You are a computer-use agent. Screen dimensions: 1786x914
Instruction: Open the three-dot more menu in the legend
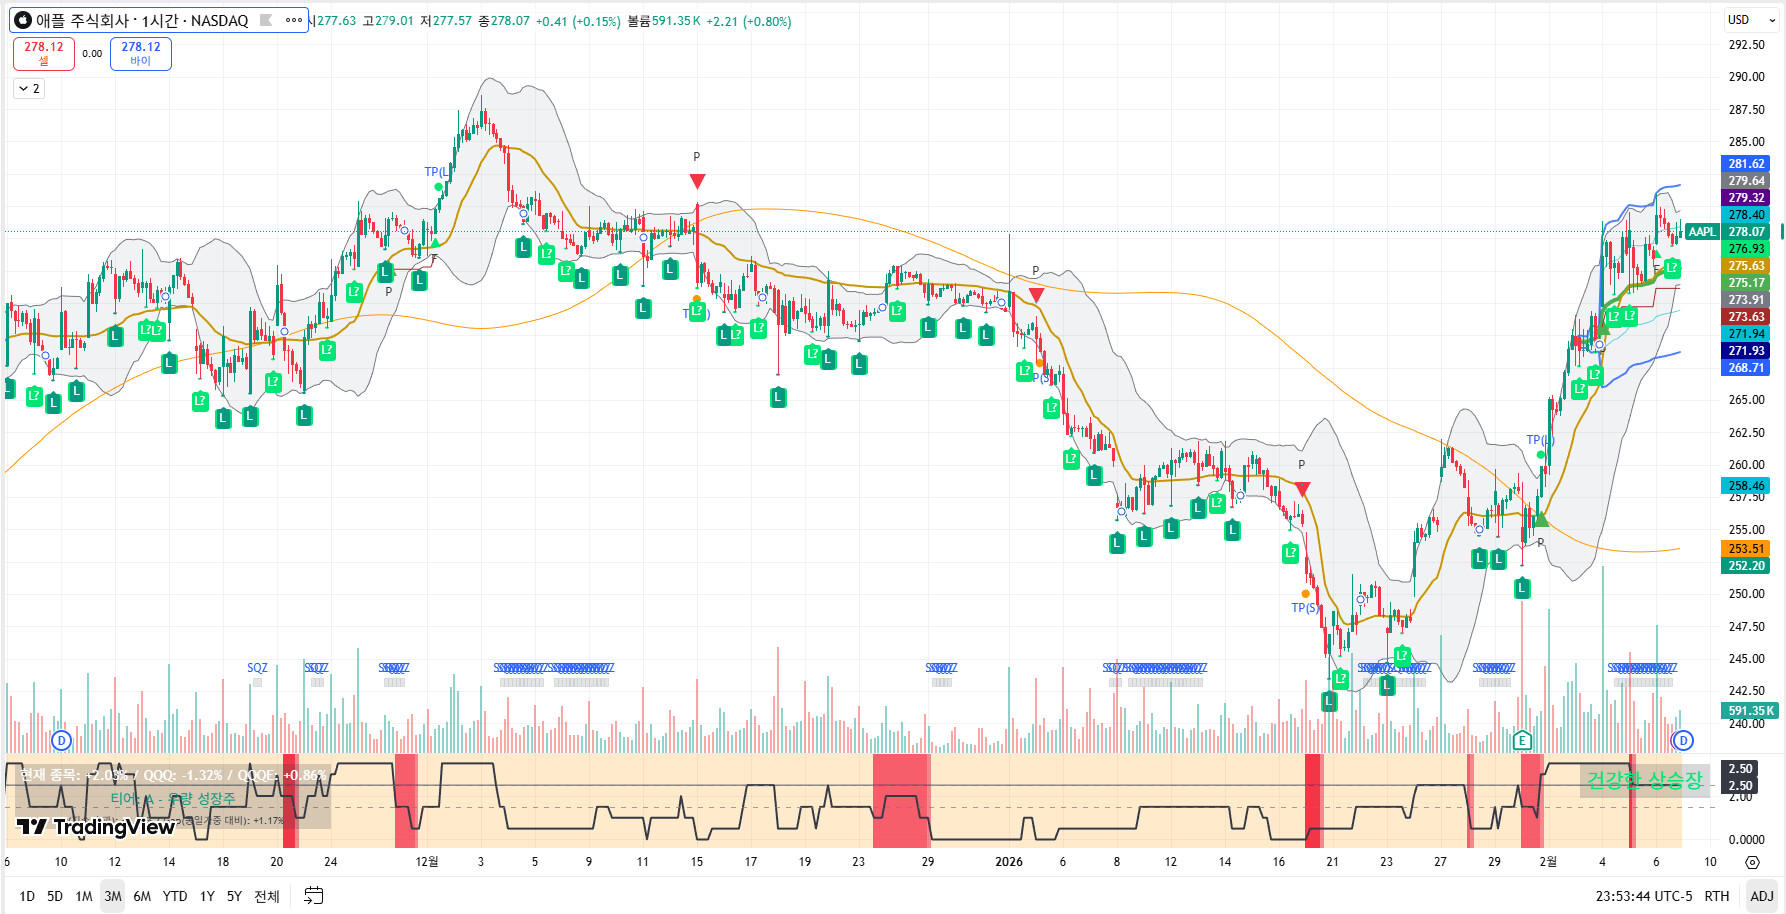tap(293, 20)
